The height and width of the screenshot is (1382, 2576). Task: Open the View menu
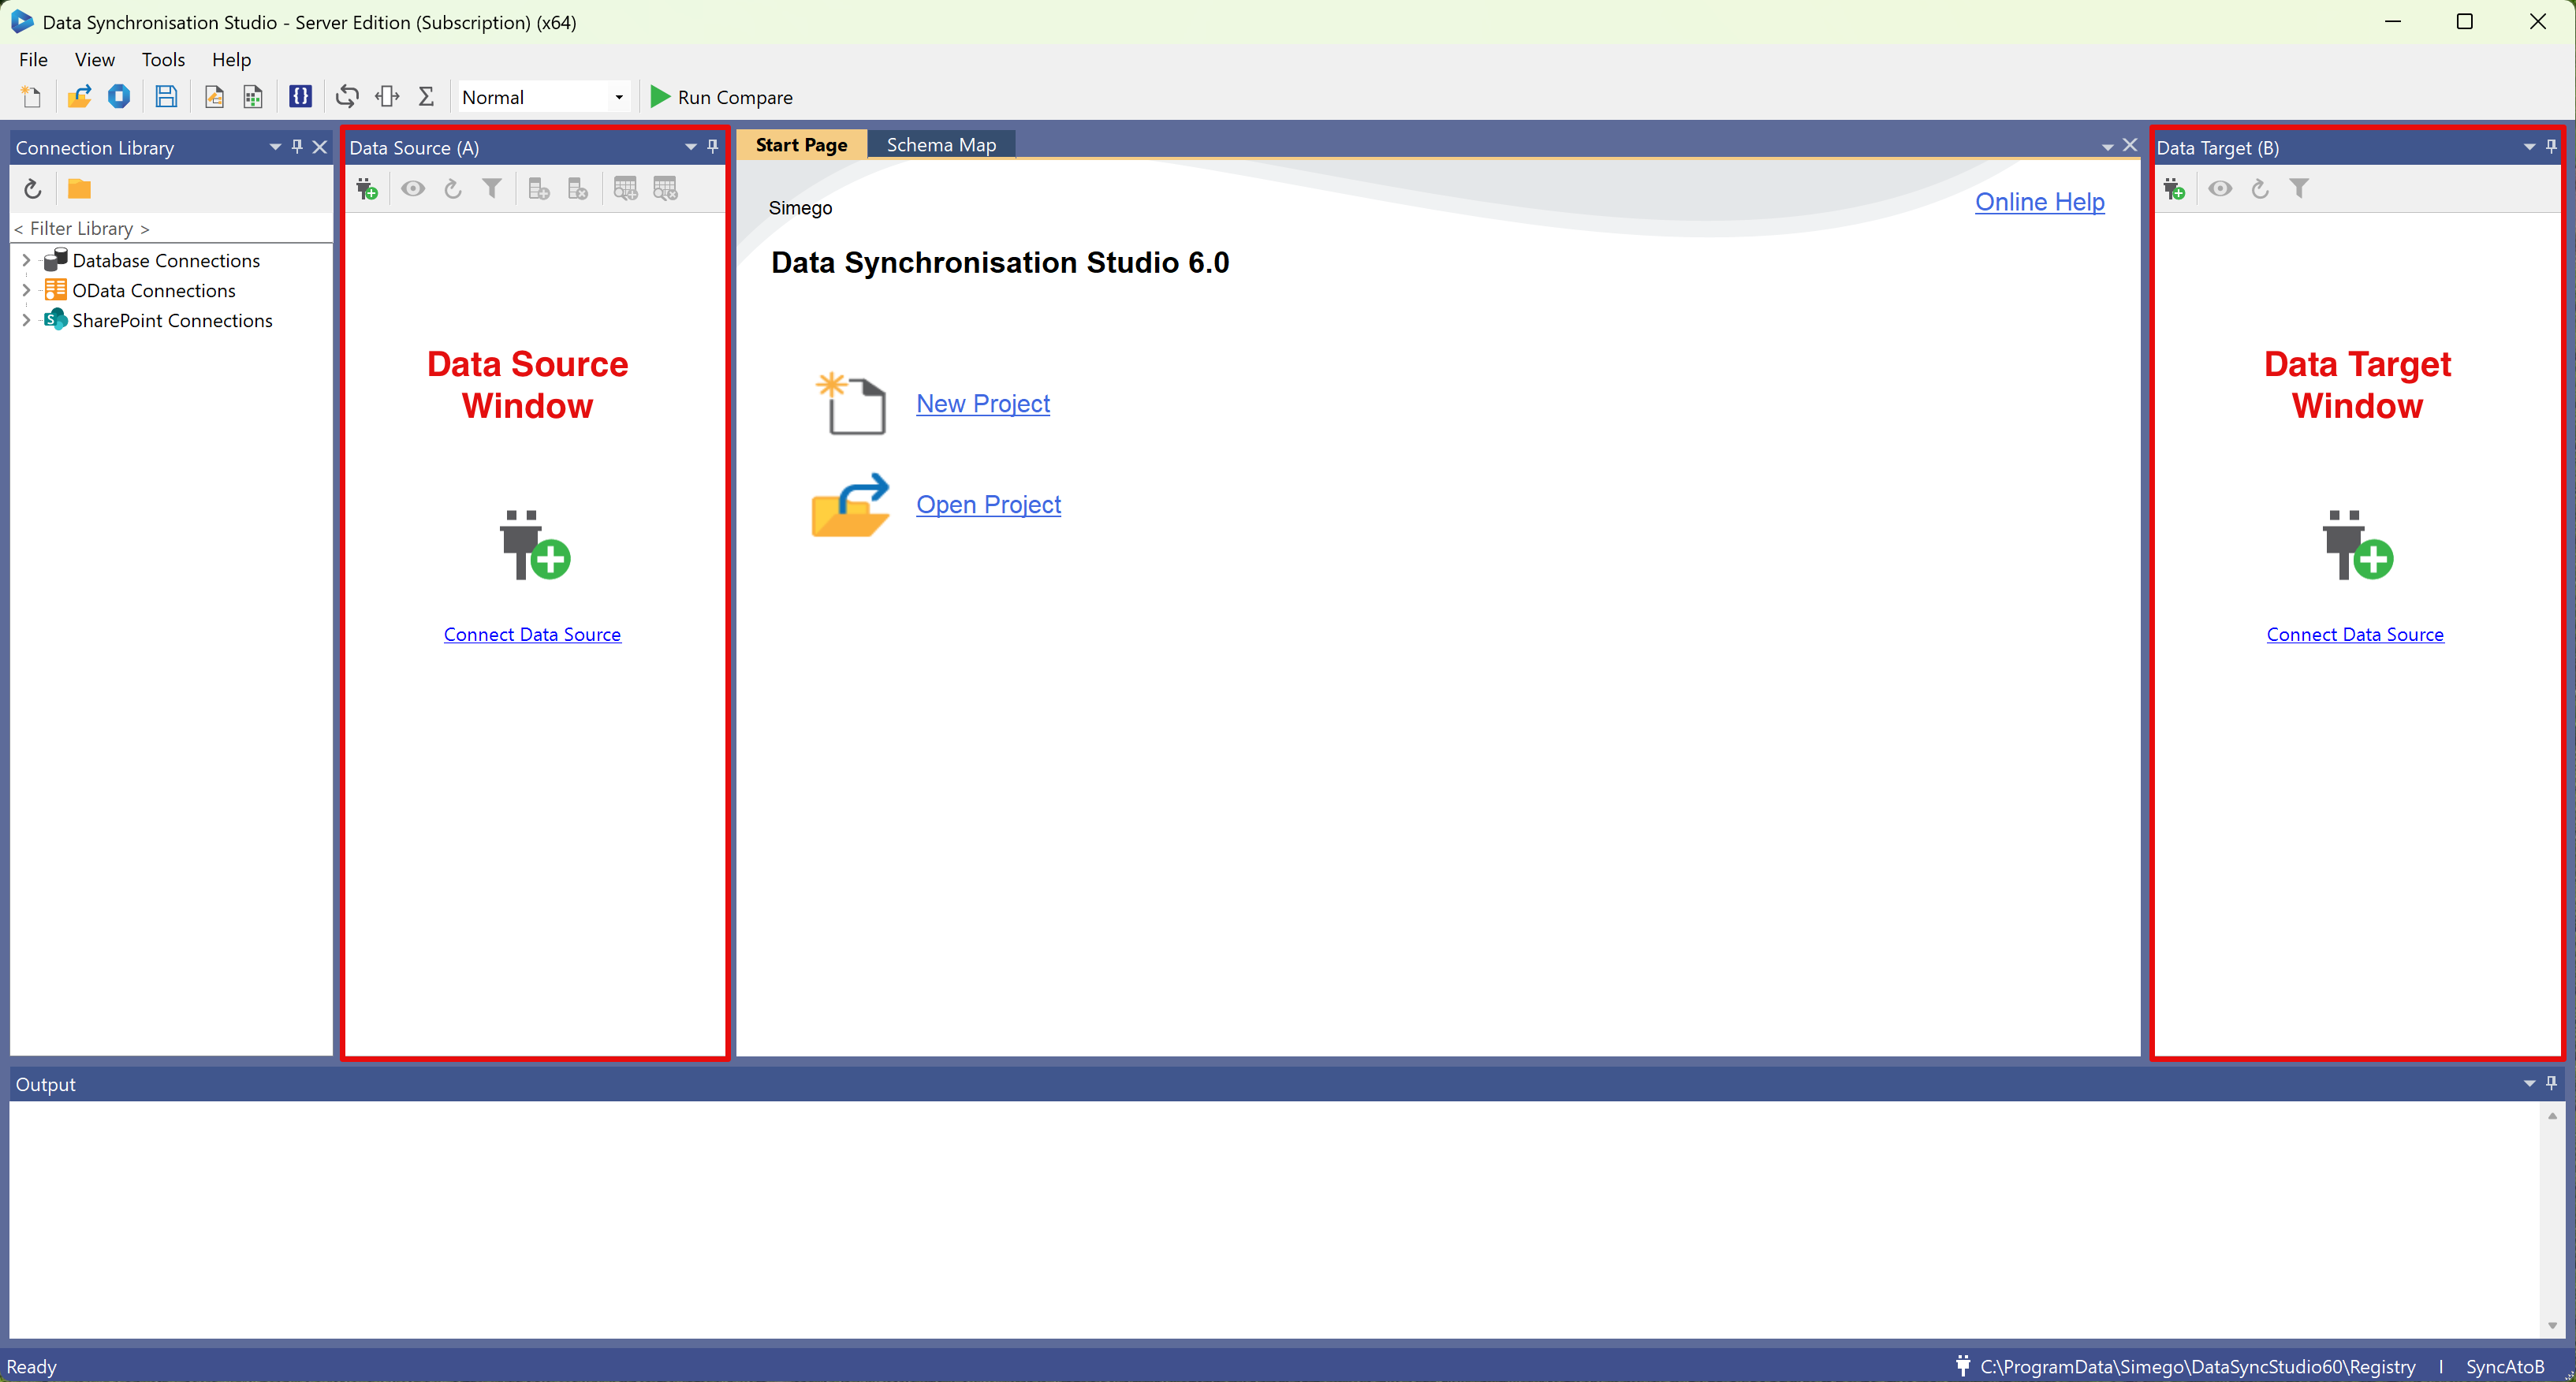[x=94, y=60]
